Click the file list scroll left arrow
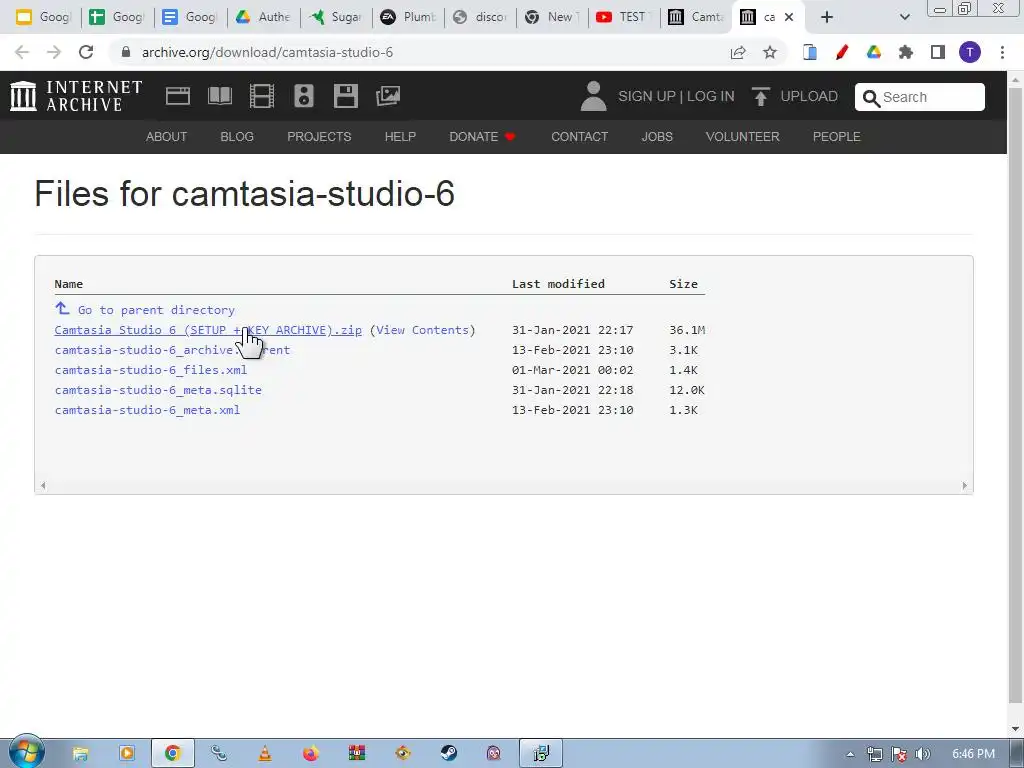The image size is (1024, 768). pyautogui.click(x=43, y=485)
